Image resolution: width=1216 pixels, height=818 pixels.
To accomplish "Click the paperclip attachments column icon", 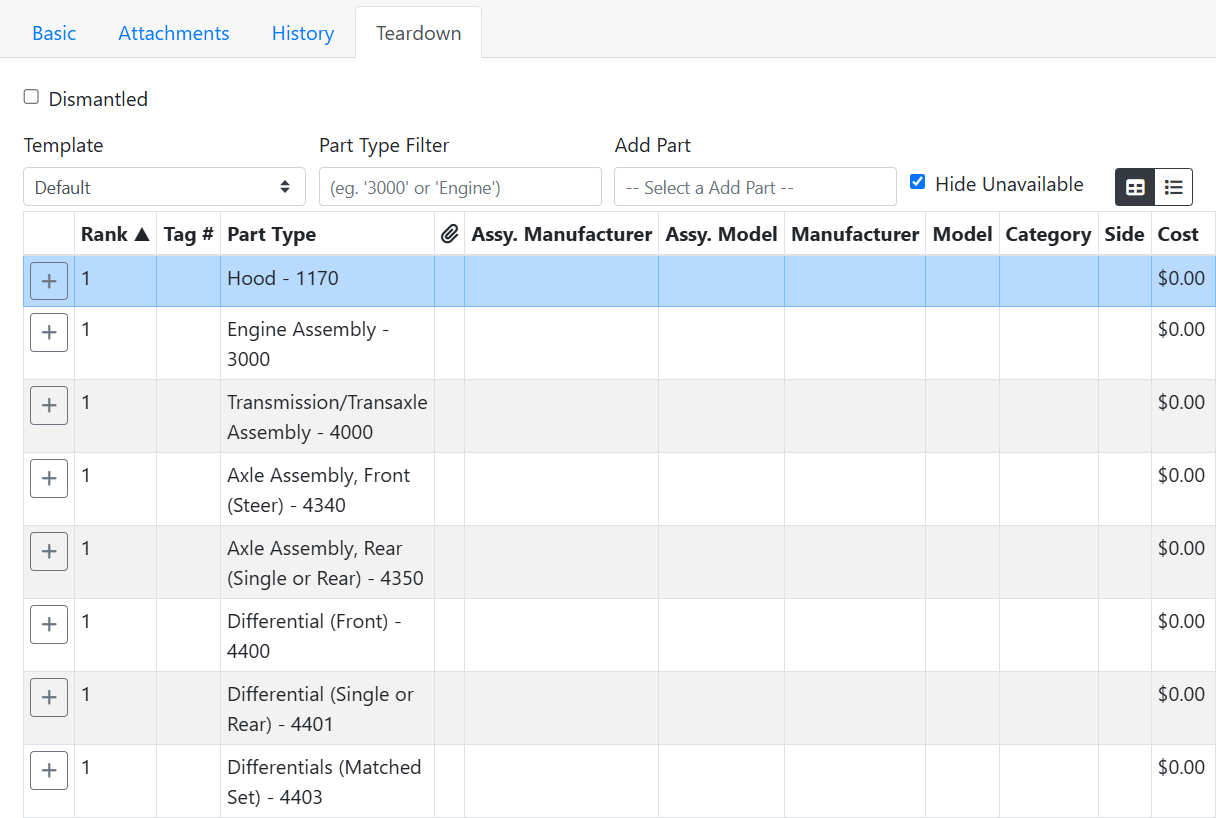I will (449, 234).
